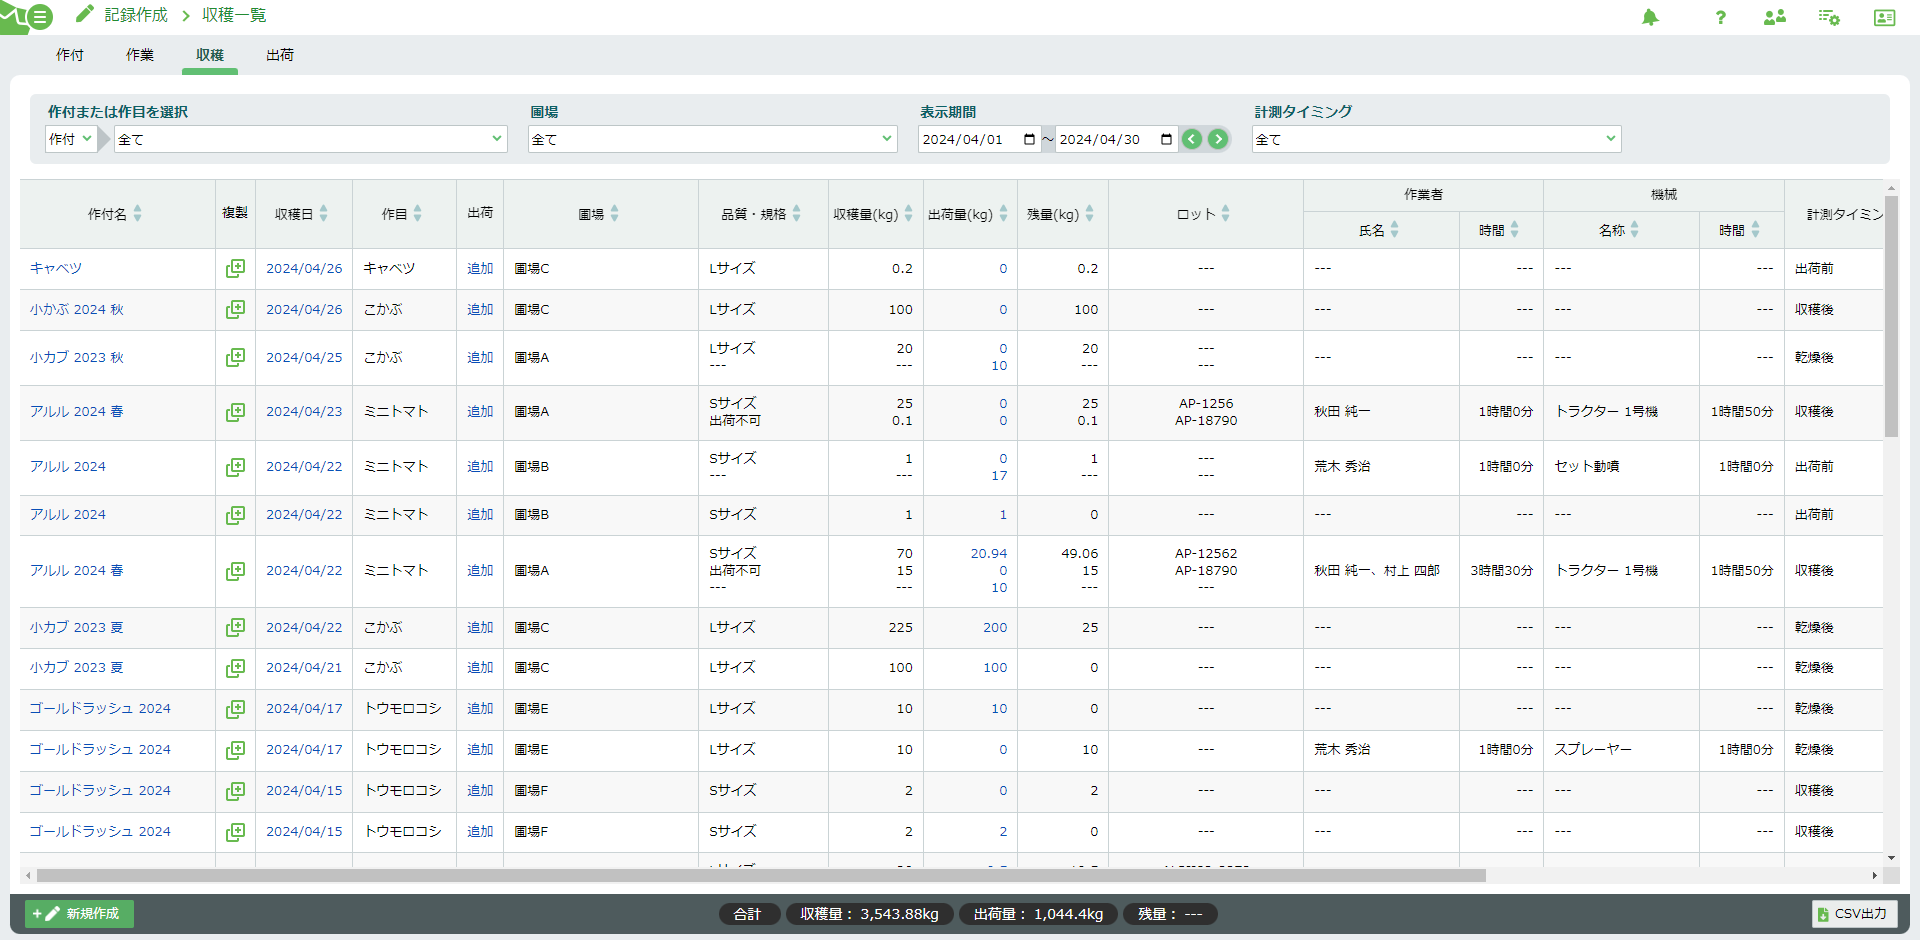This screenshot has width=1920, height=940.
Task: Open the 作付 type selector dropdown
Action: (71, 139)
